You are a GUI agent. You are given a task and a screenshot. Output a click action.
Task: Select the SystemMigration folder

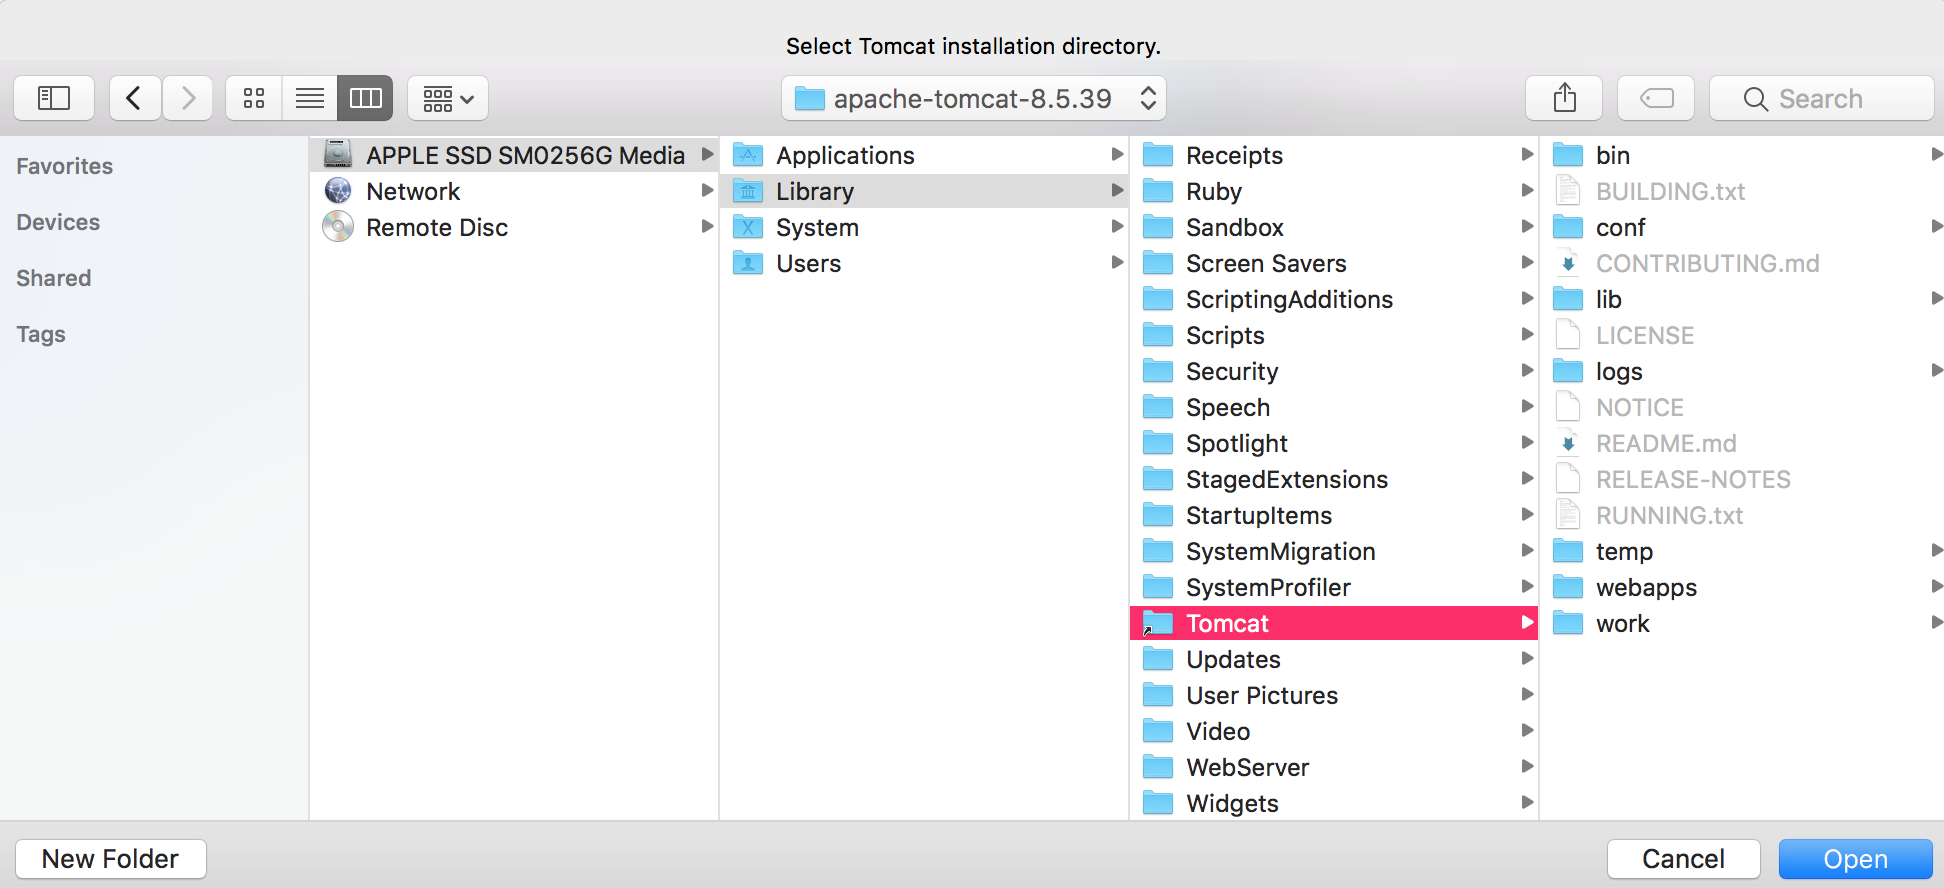[1334, 551]
